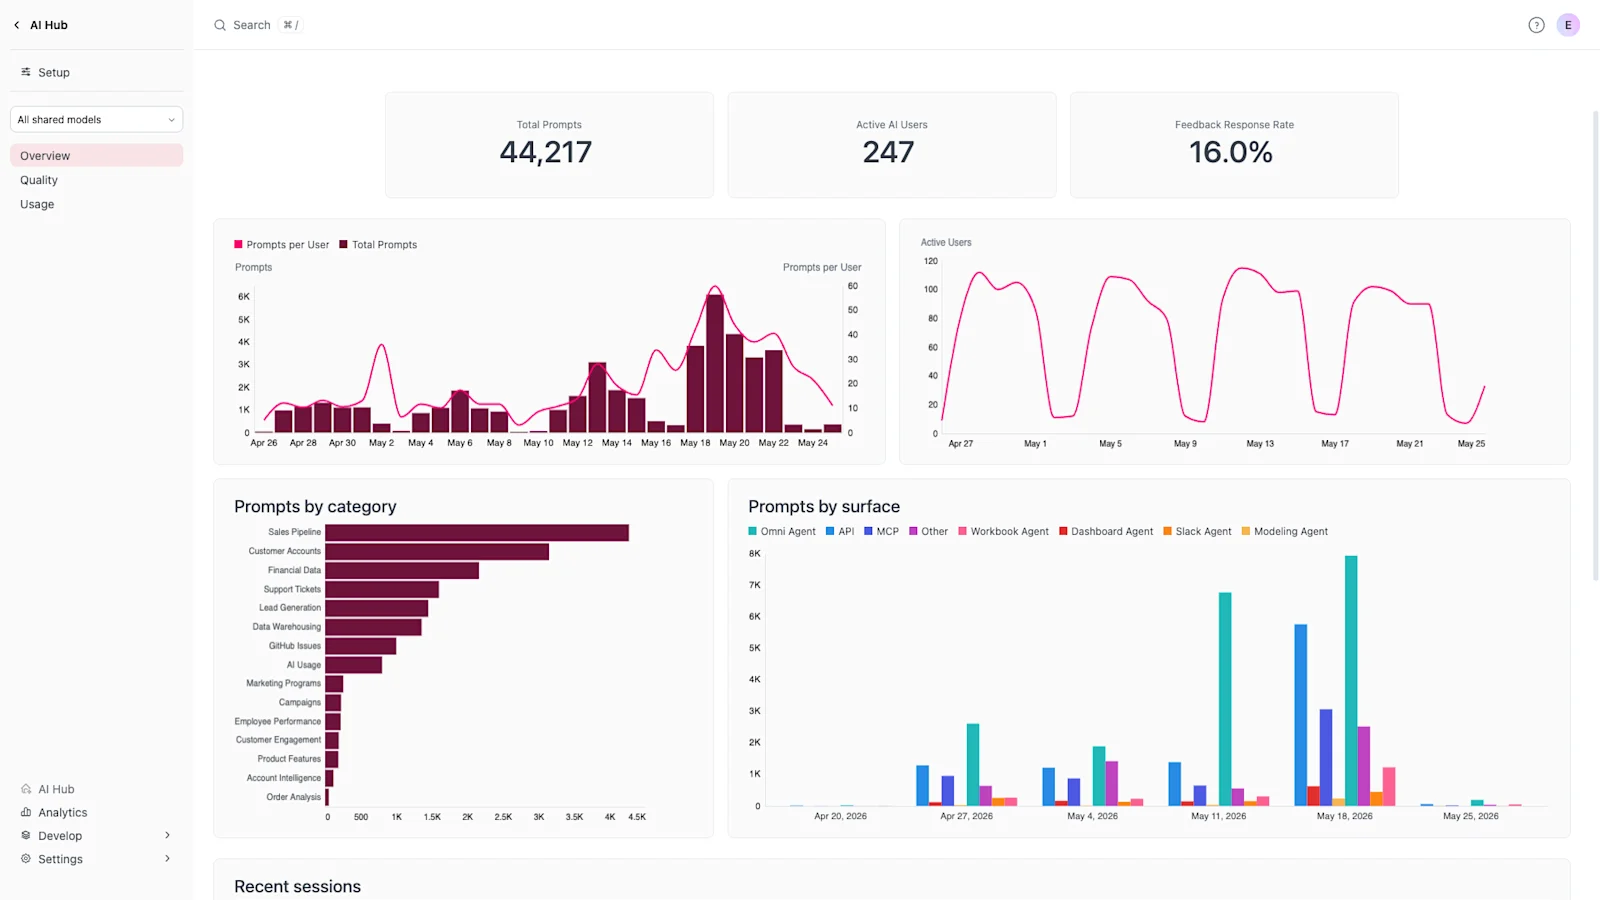This screenshot has height=900, width=1600.
Task: Click the AI Usage category label
Action: click(x=304, y=665)
